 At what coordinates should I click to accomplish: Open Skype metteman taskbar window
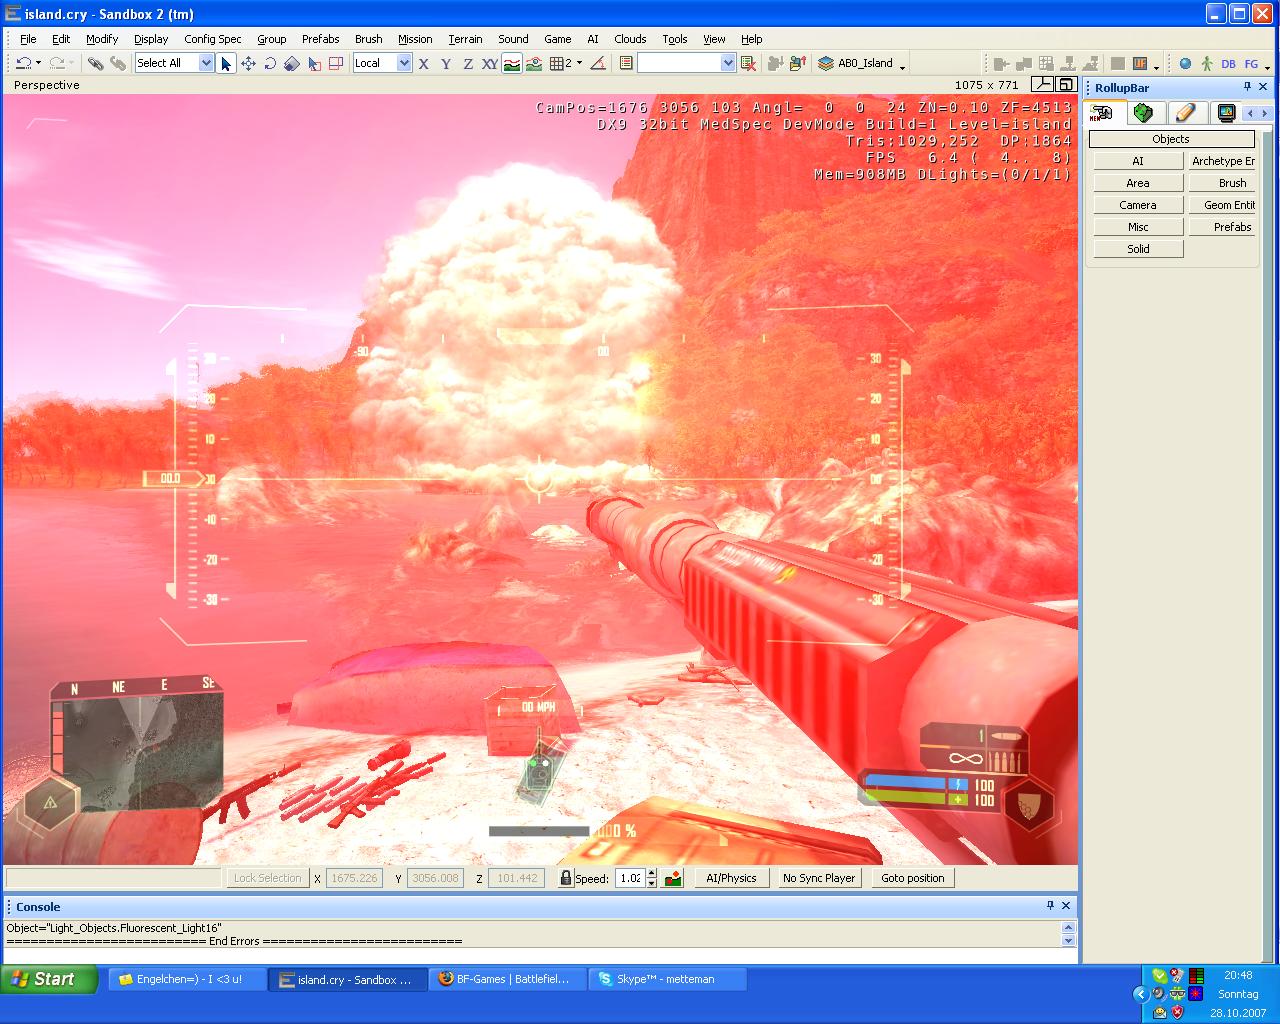(668, 979)
